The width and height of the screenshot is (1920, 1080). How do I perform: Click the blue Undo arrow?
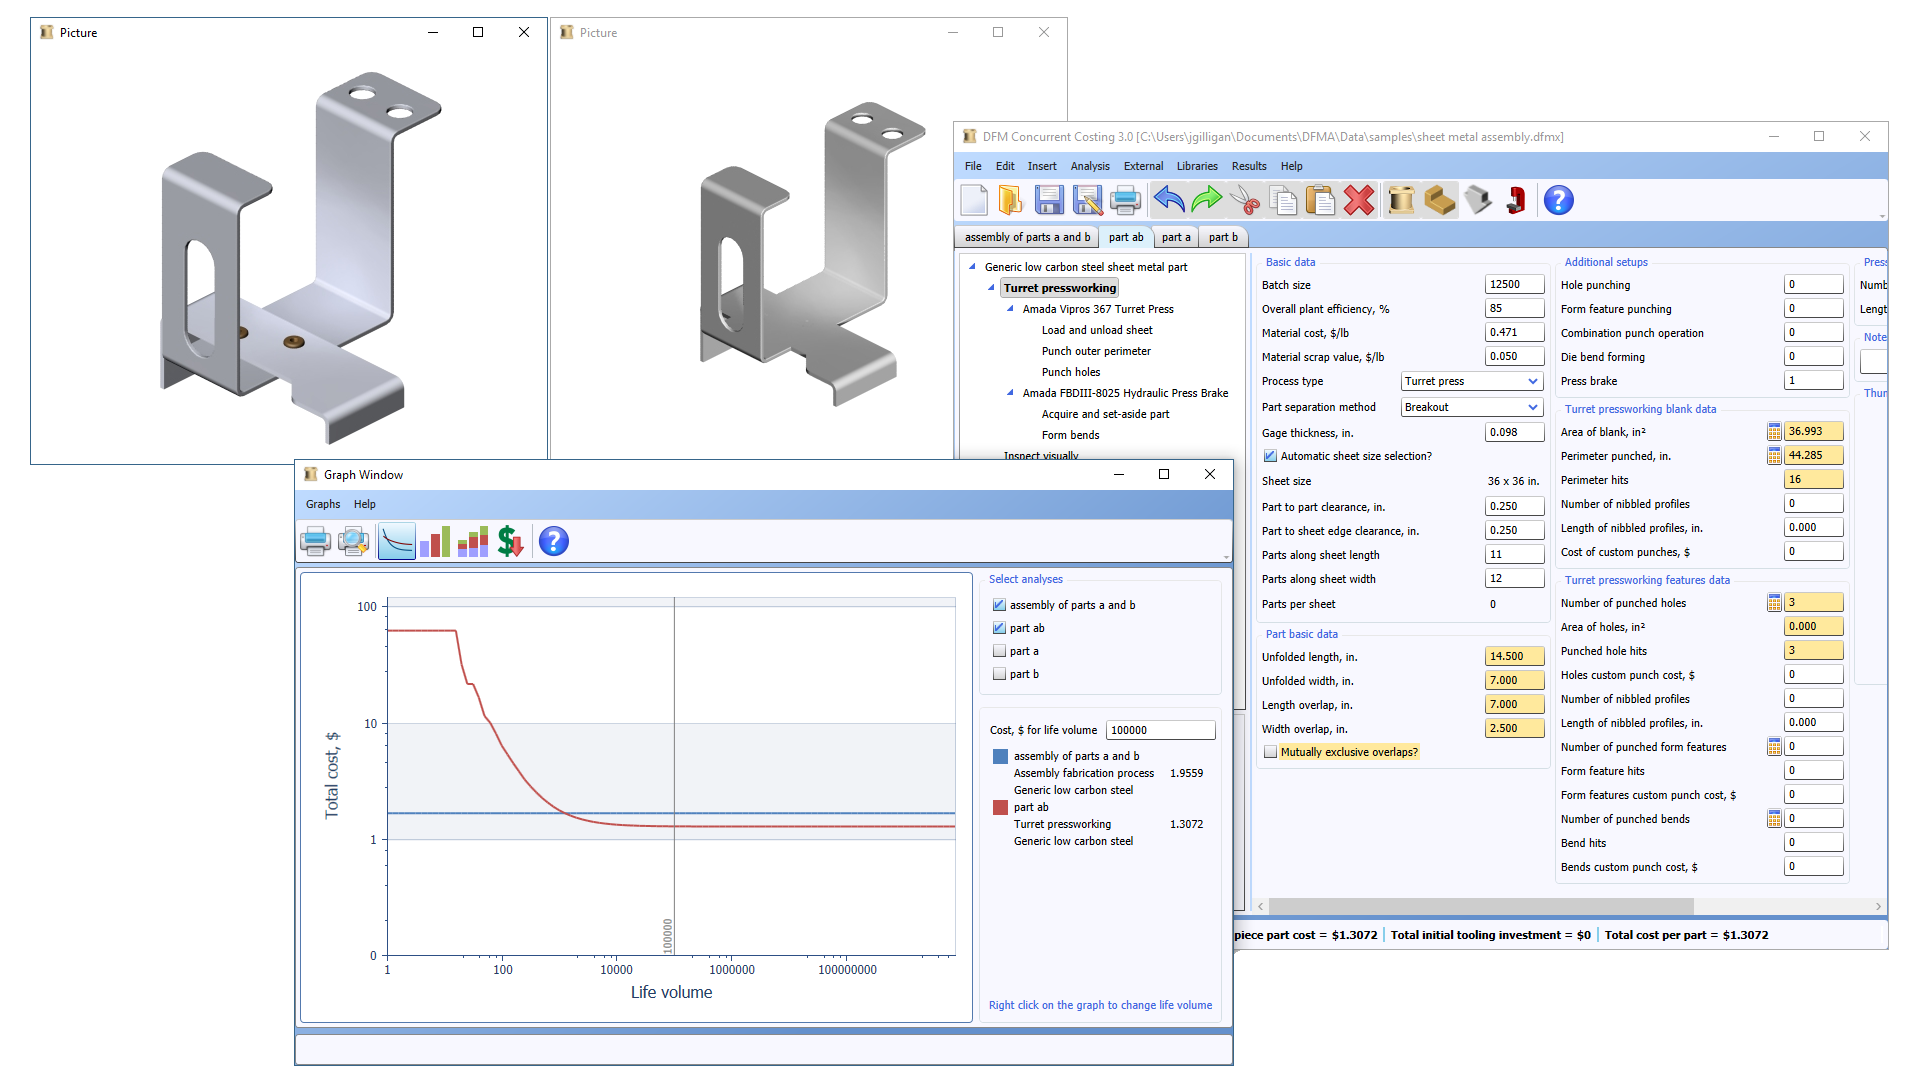pyautogui.click(x=1169, y=201)
